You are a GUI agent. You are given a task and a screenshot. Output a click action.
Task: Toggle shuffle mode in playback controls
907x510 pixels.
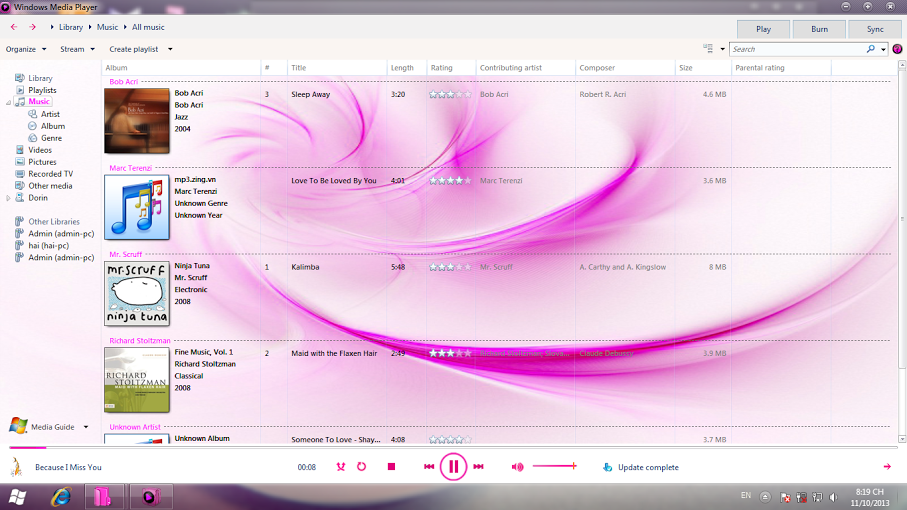(341, 467)
